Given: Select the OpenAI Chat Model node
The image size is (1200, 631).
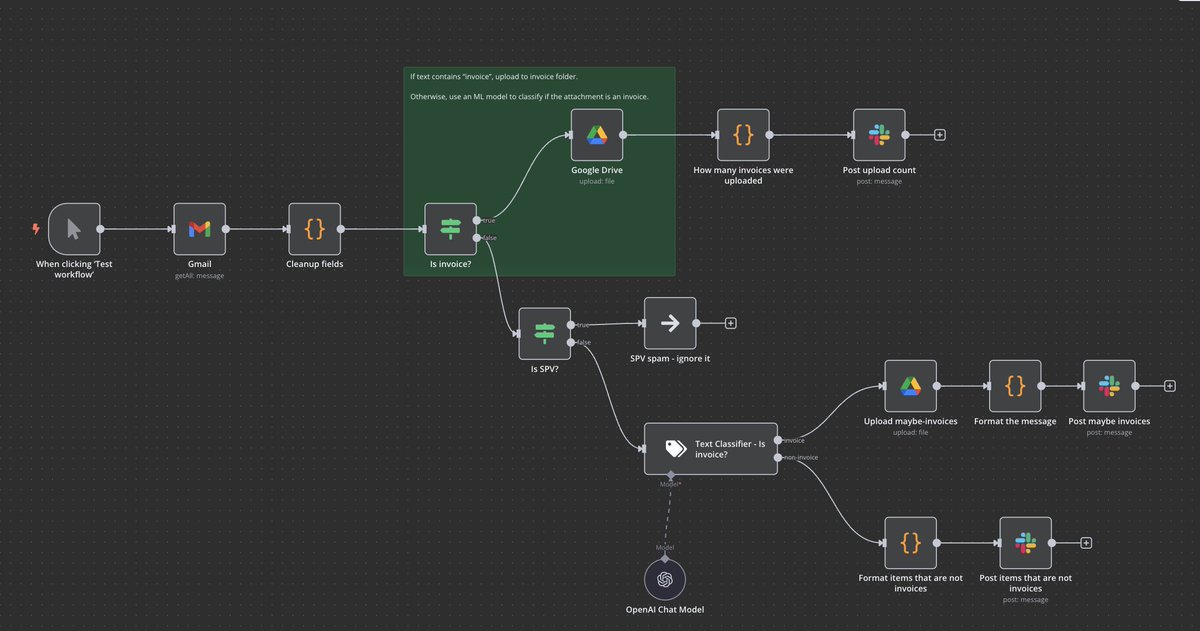Looking at the screenshot, I should tap(664, 578).
